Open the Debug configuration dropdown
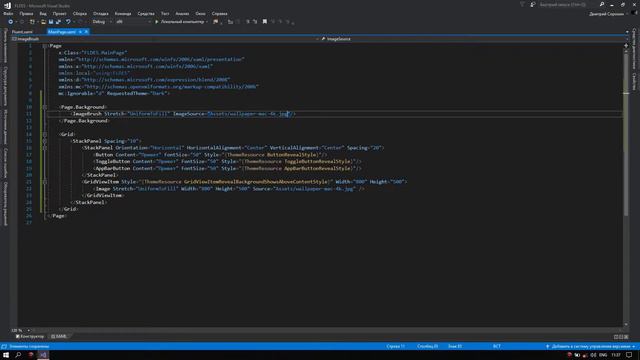The height and width of the screenshot is (360, 640). click(x=102, y=22)
